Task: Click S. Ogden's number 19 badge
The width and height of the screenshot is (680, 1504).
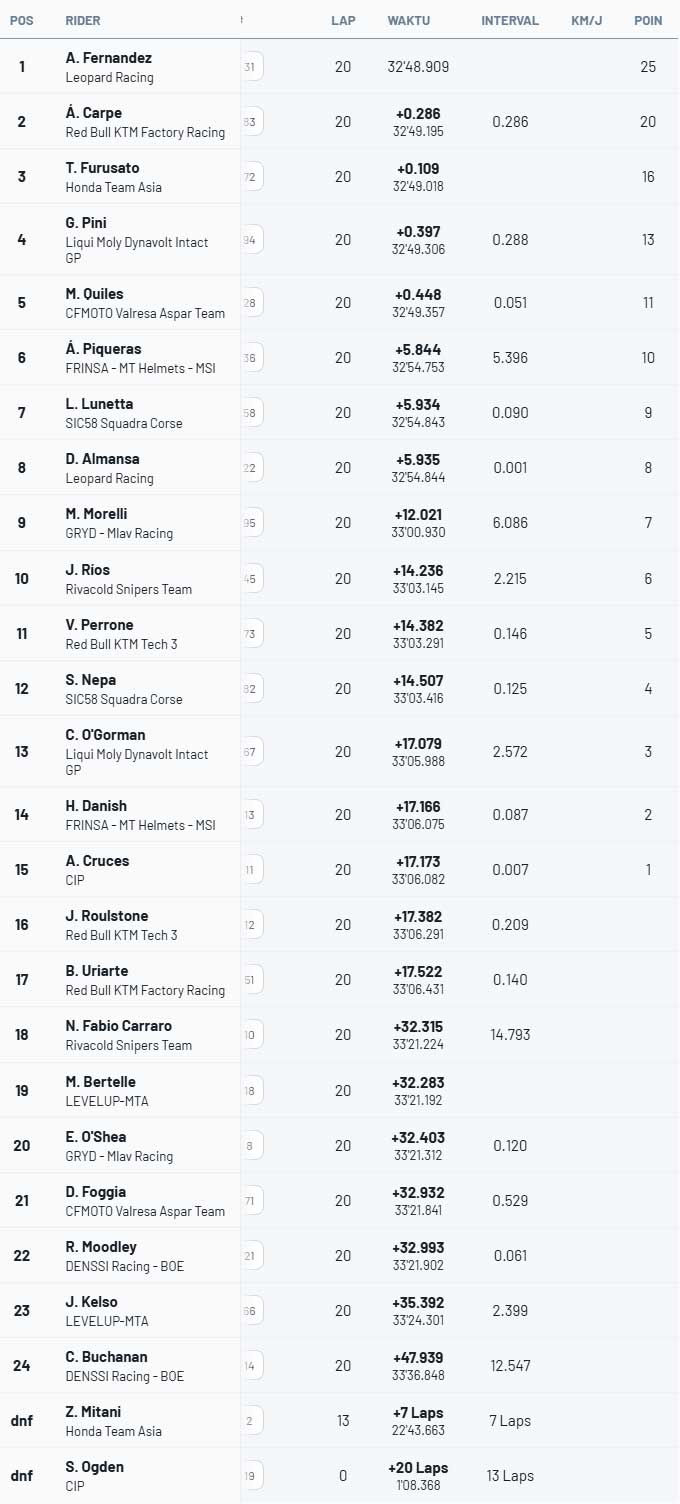Action: [x=250, y=1475]
